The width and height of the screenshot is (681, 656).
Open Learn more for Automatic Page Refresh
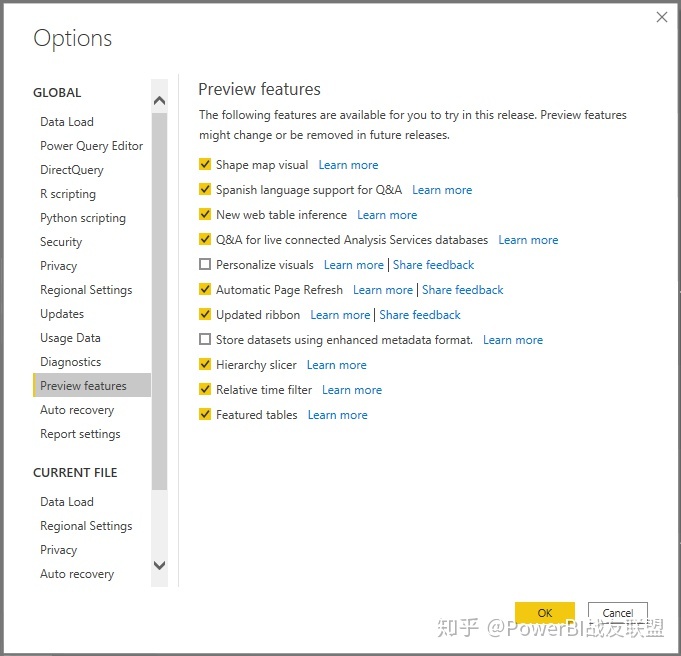(x=383, y=290)
